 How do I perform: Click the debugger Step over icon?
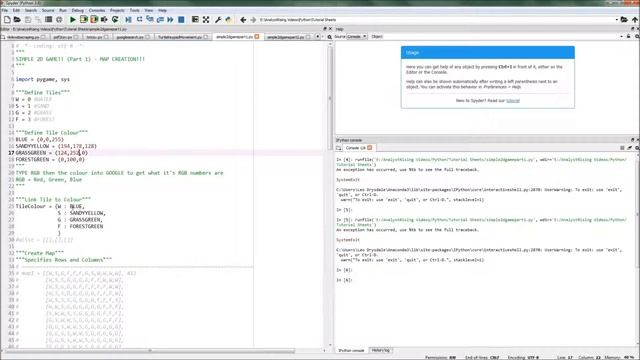[139, 20]
